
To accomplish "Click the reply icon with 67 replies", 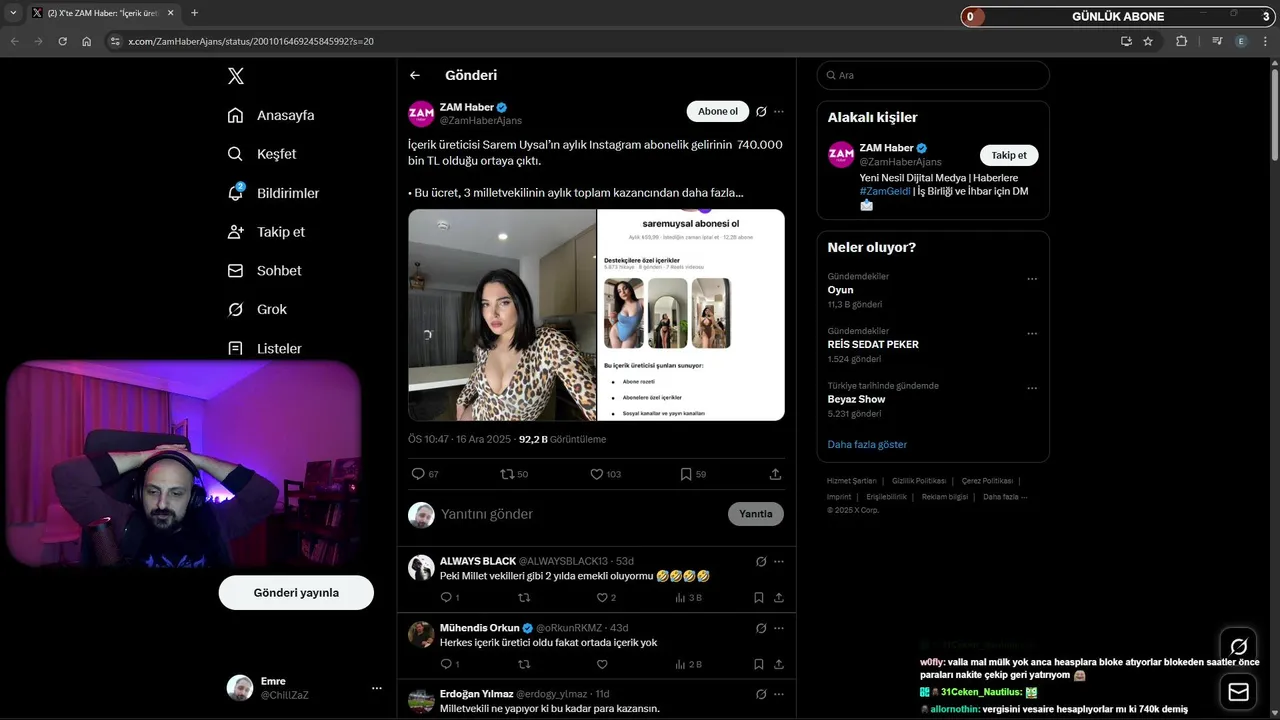I will (x=418, y=474).
